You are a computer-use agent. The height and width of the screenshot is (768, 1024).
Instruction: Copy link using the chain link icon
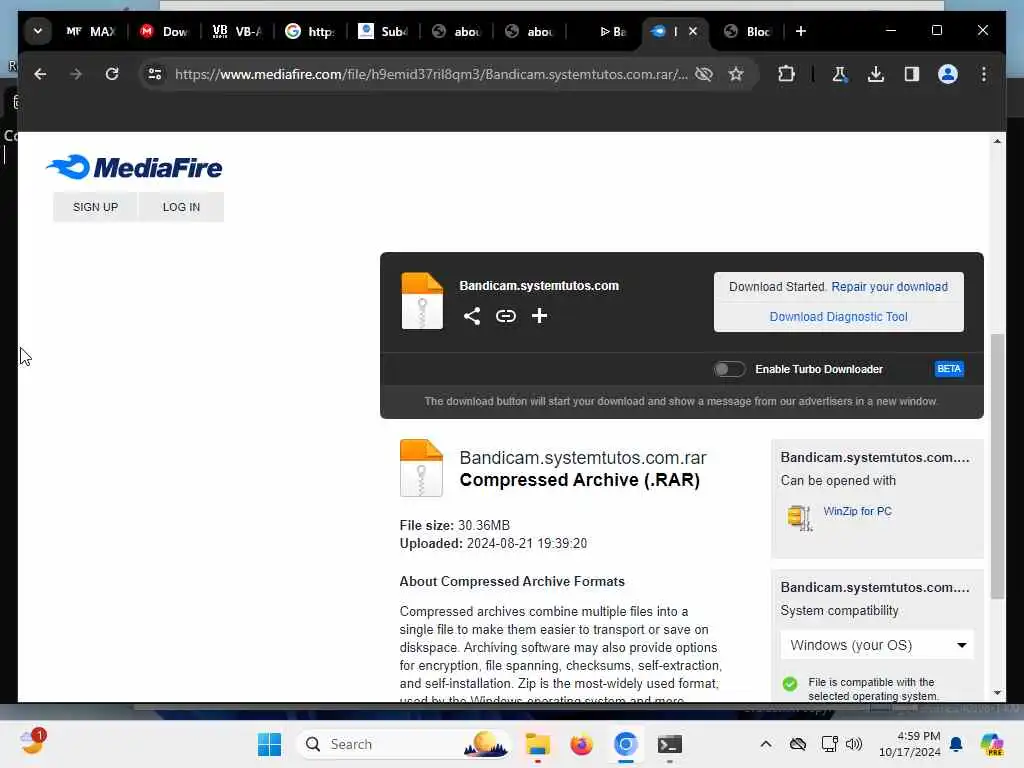click(505, 316)
